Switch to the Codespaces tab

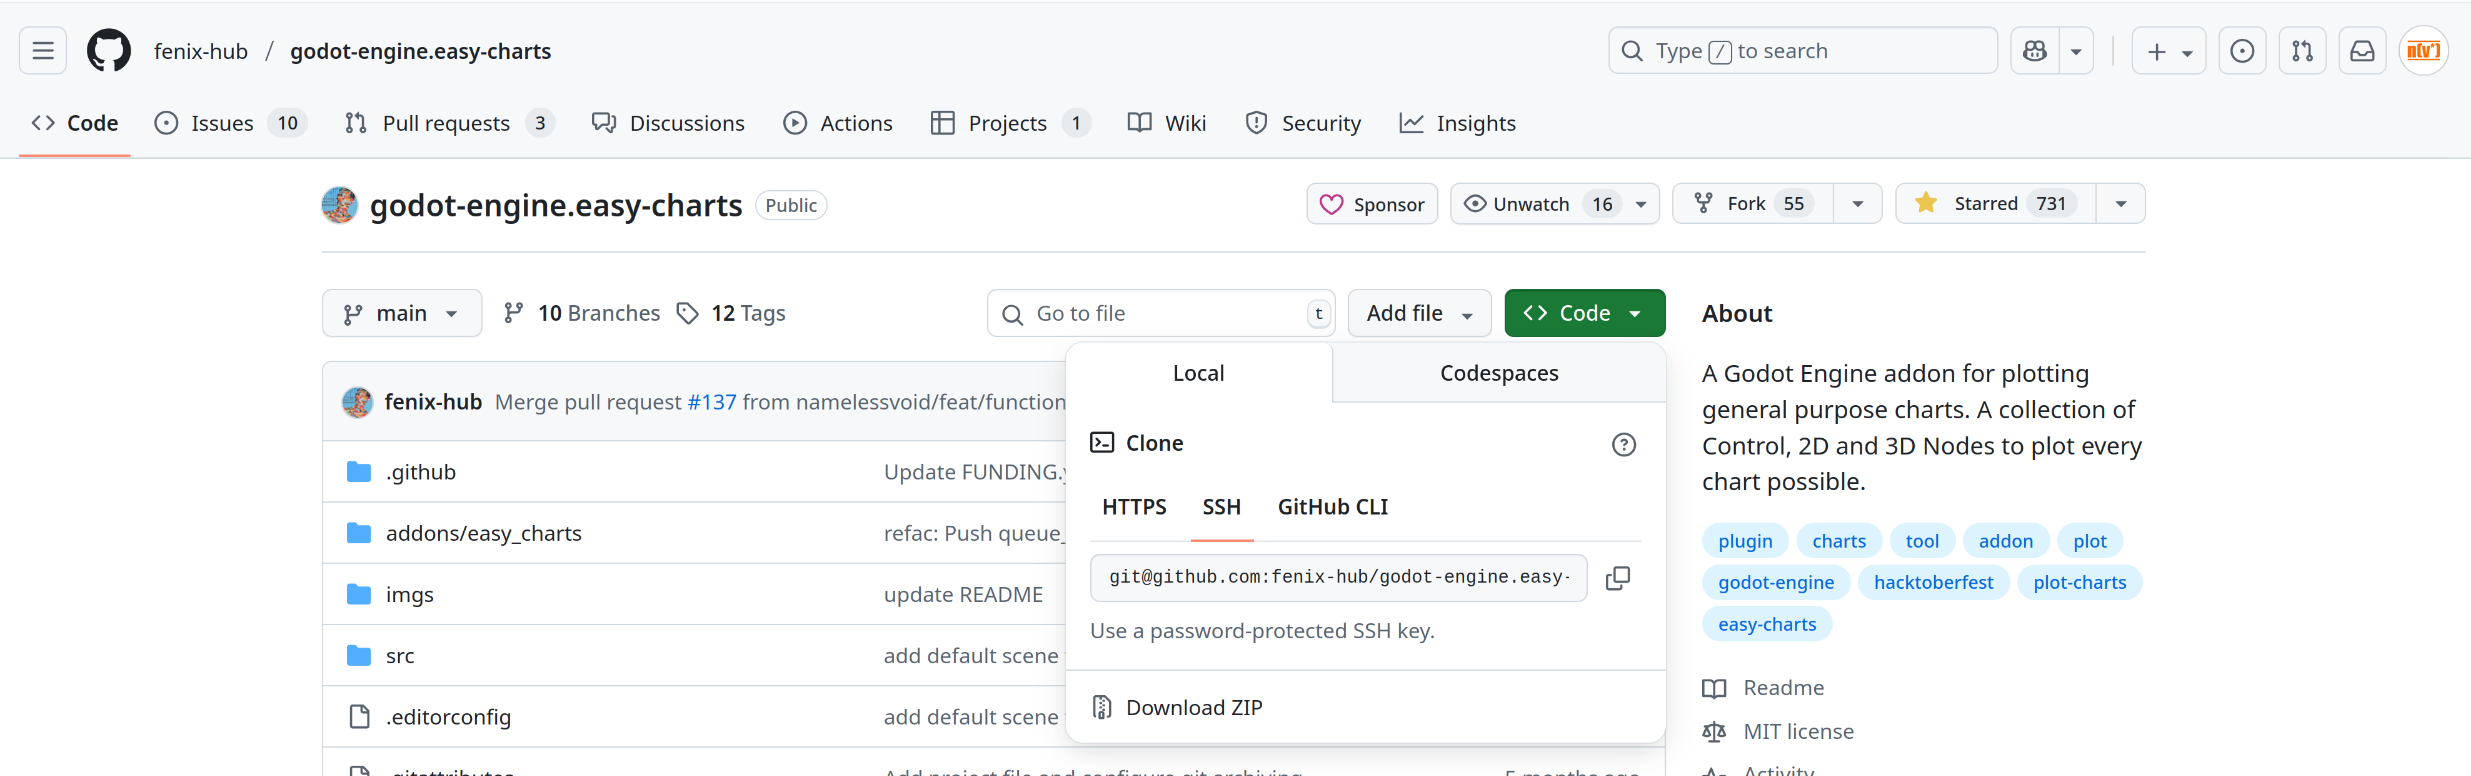(1498, 373)
